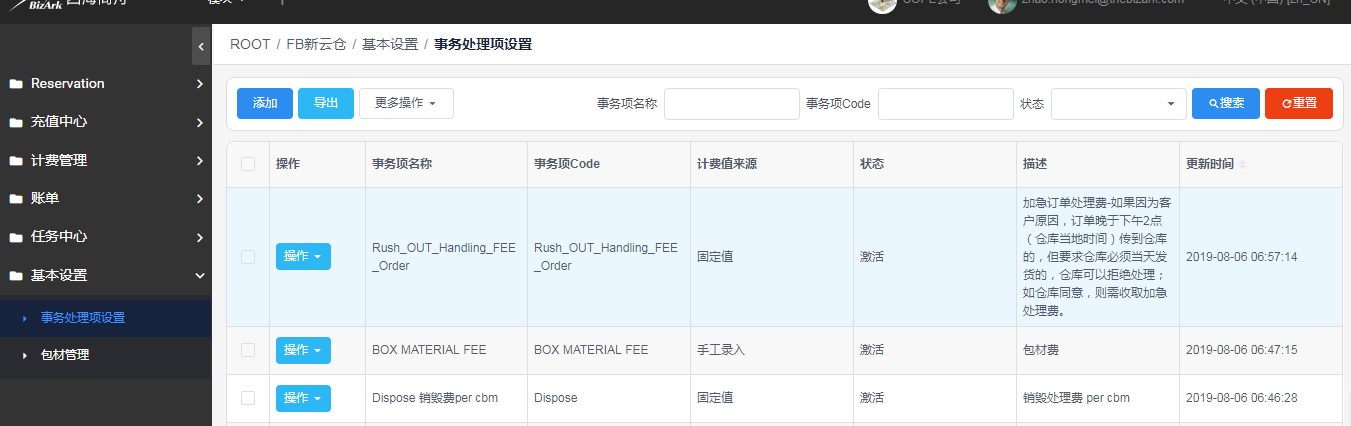Click the 充值中心 folder icon

click(x=15, y=122)
